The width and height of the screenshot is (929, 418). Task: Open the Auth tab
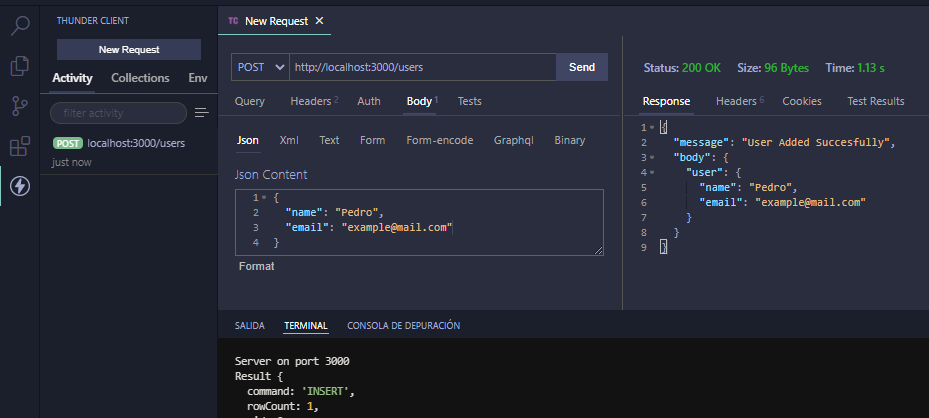tap(369, 101)
